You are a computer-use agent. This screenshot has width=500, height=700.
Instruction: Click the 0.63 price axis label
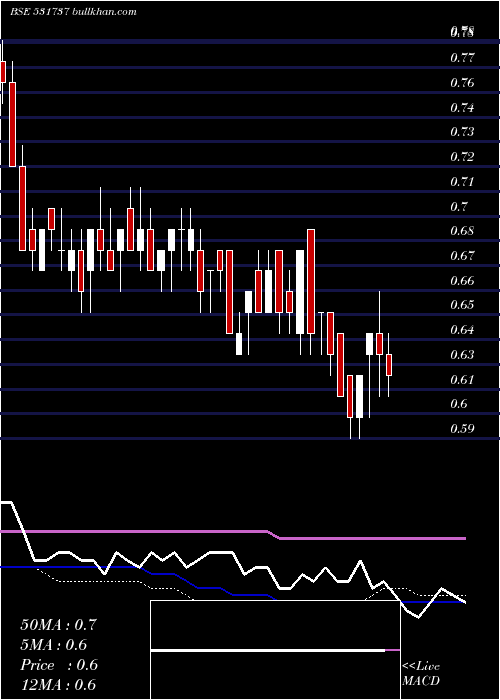point(462,354)
